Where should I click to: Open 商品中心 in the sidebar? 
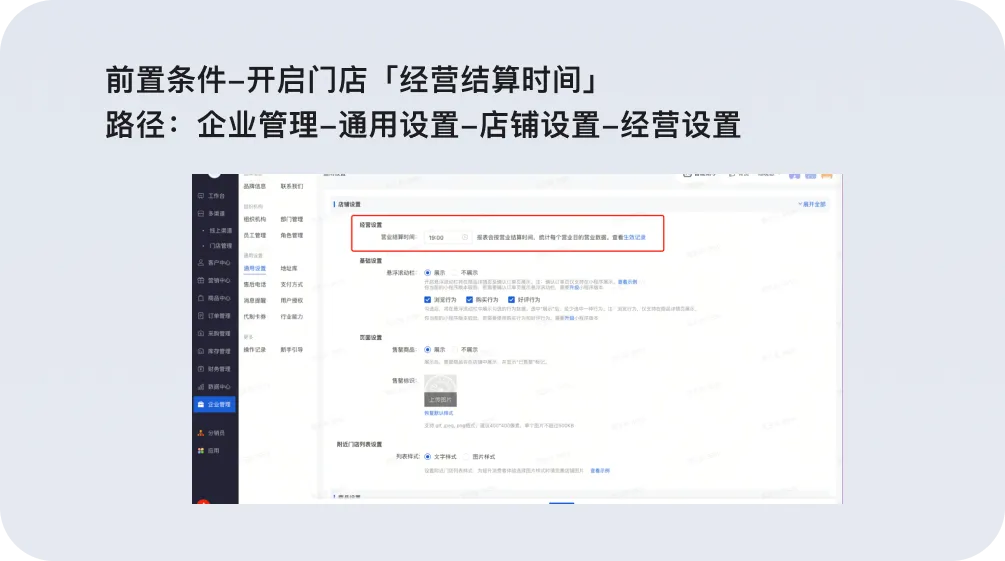[215, 298]
